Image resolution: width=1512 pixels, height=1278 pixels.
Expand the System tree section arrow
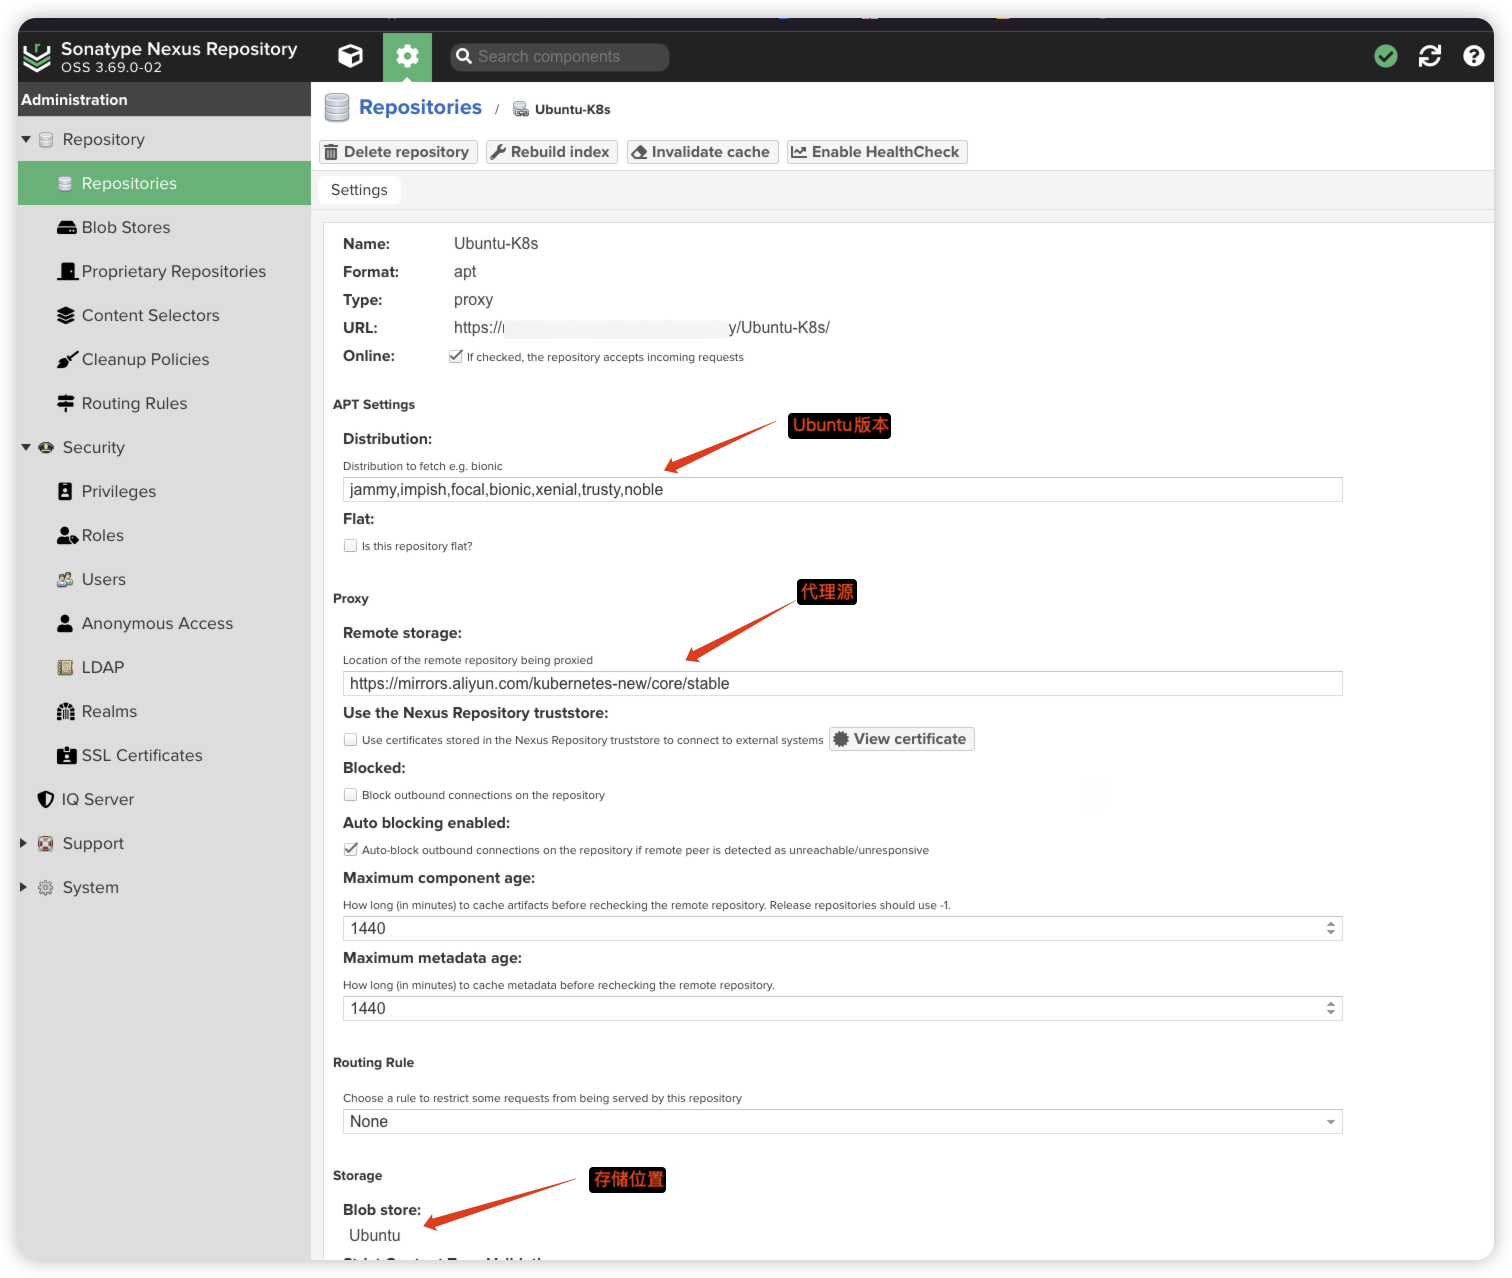coord(24,887)
